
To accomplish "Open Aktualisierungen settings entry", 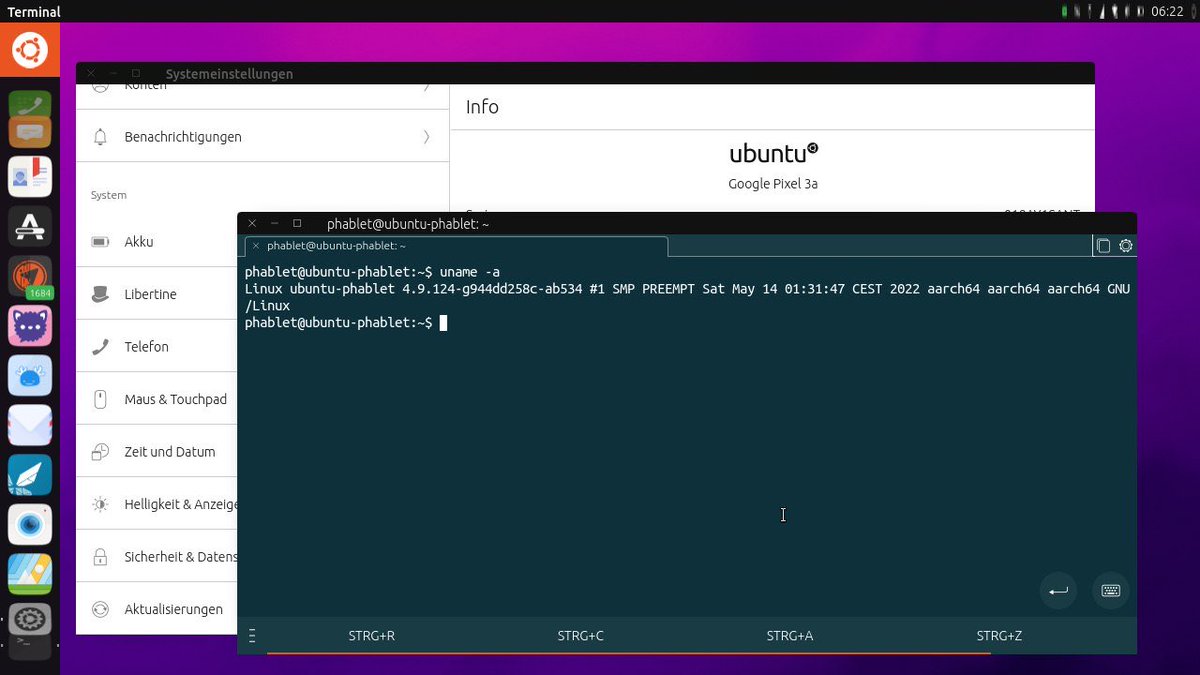I will (157, 609).
